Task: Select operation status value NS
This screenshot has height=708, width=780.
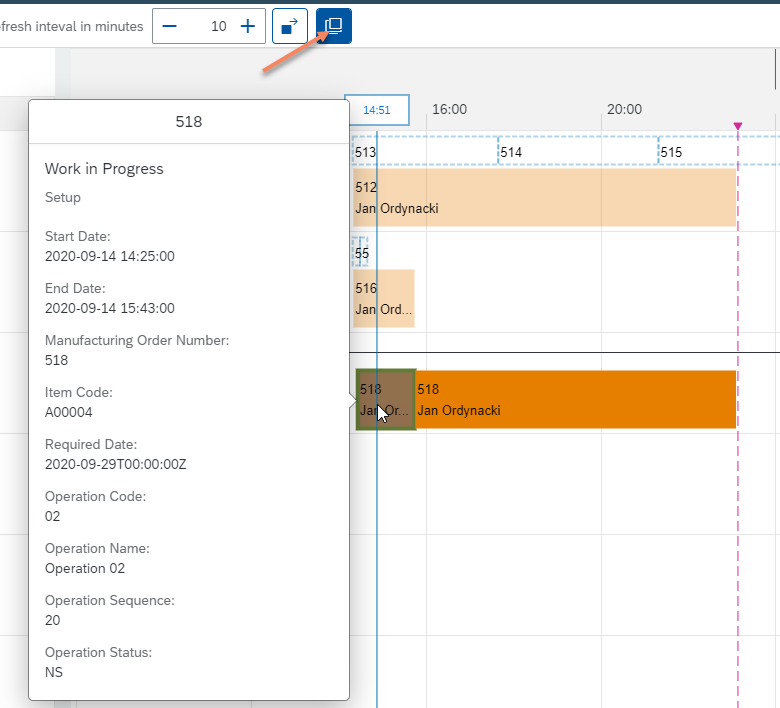Action: pyautogui.click(x=54, y=672)
